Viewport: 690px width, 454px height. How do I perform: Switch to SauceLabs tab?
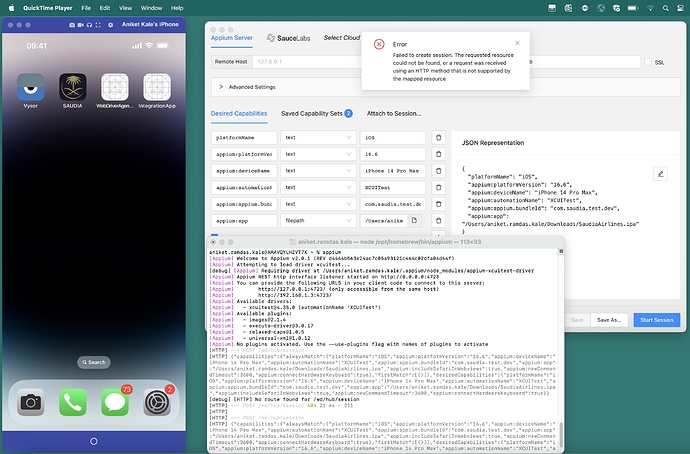288,38
